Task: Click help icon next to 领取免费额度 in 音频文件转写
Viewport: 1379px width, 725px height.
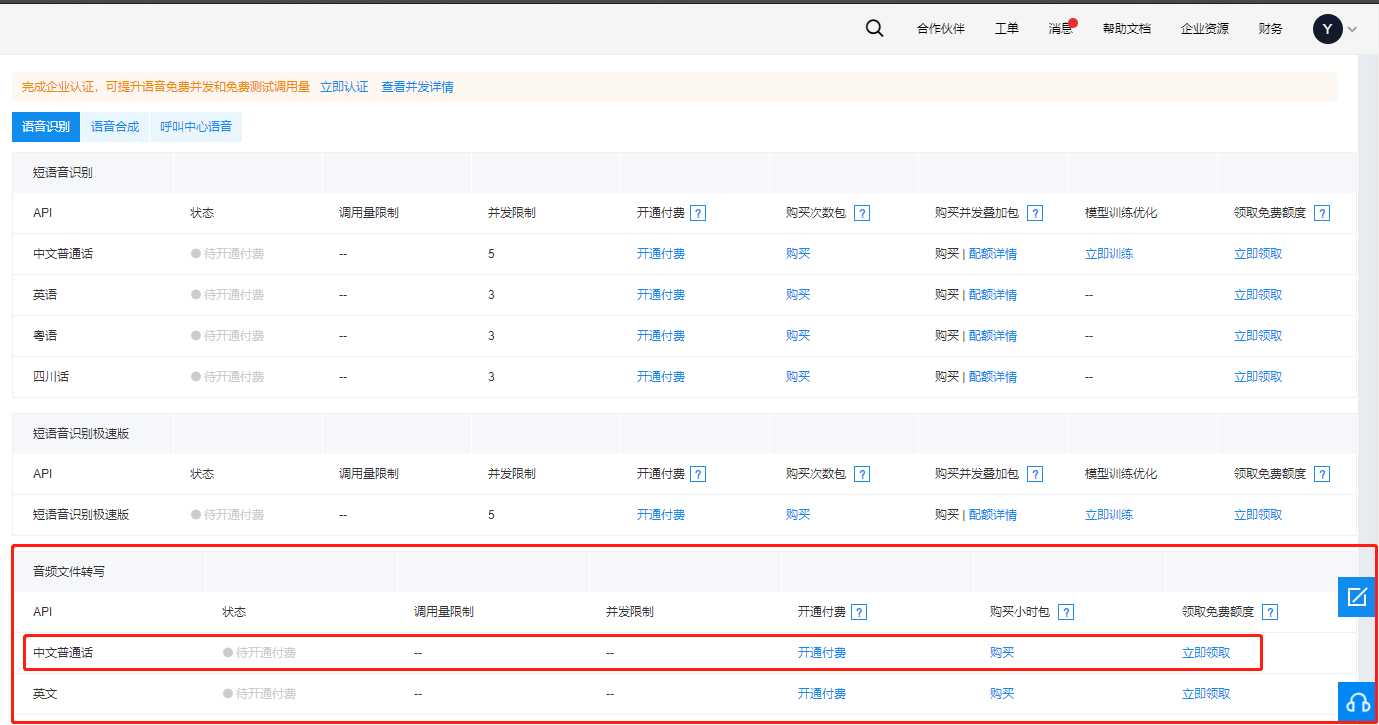Action: (x=1270, y=612)
